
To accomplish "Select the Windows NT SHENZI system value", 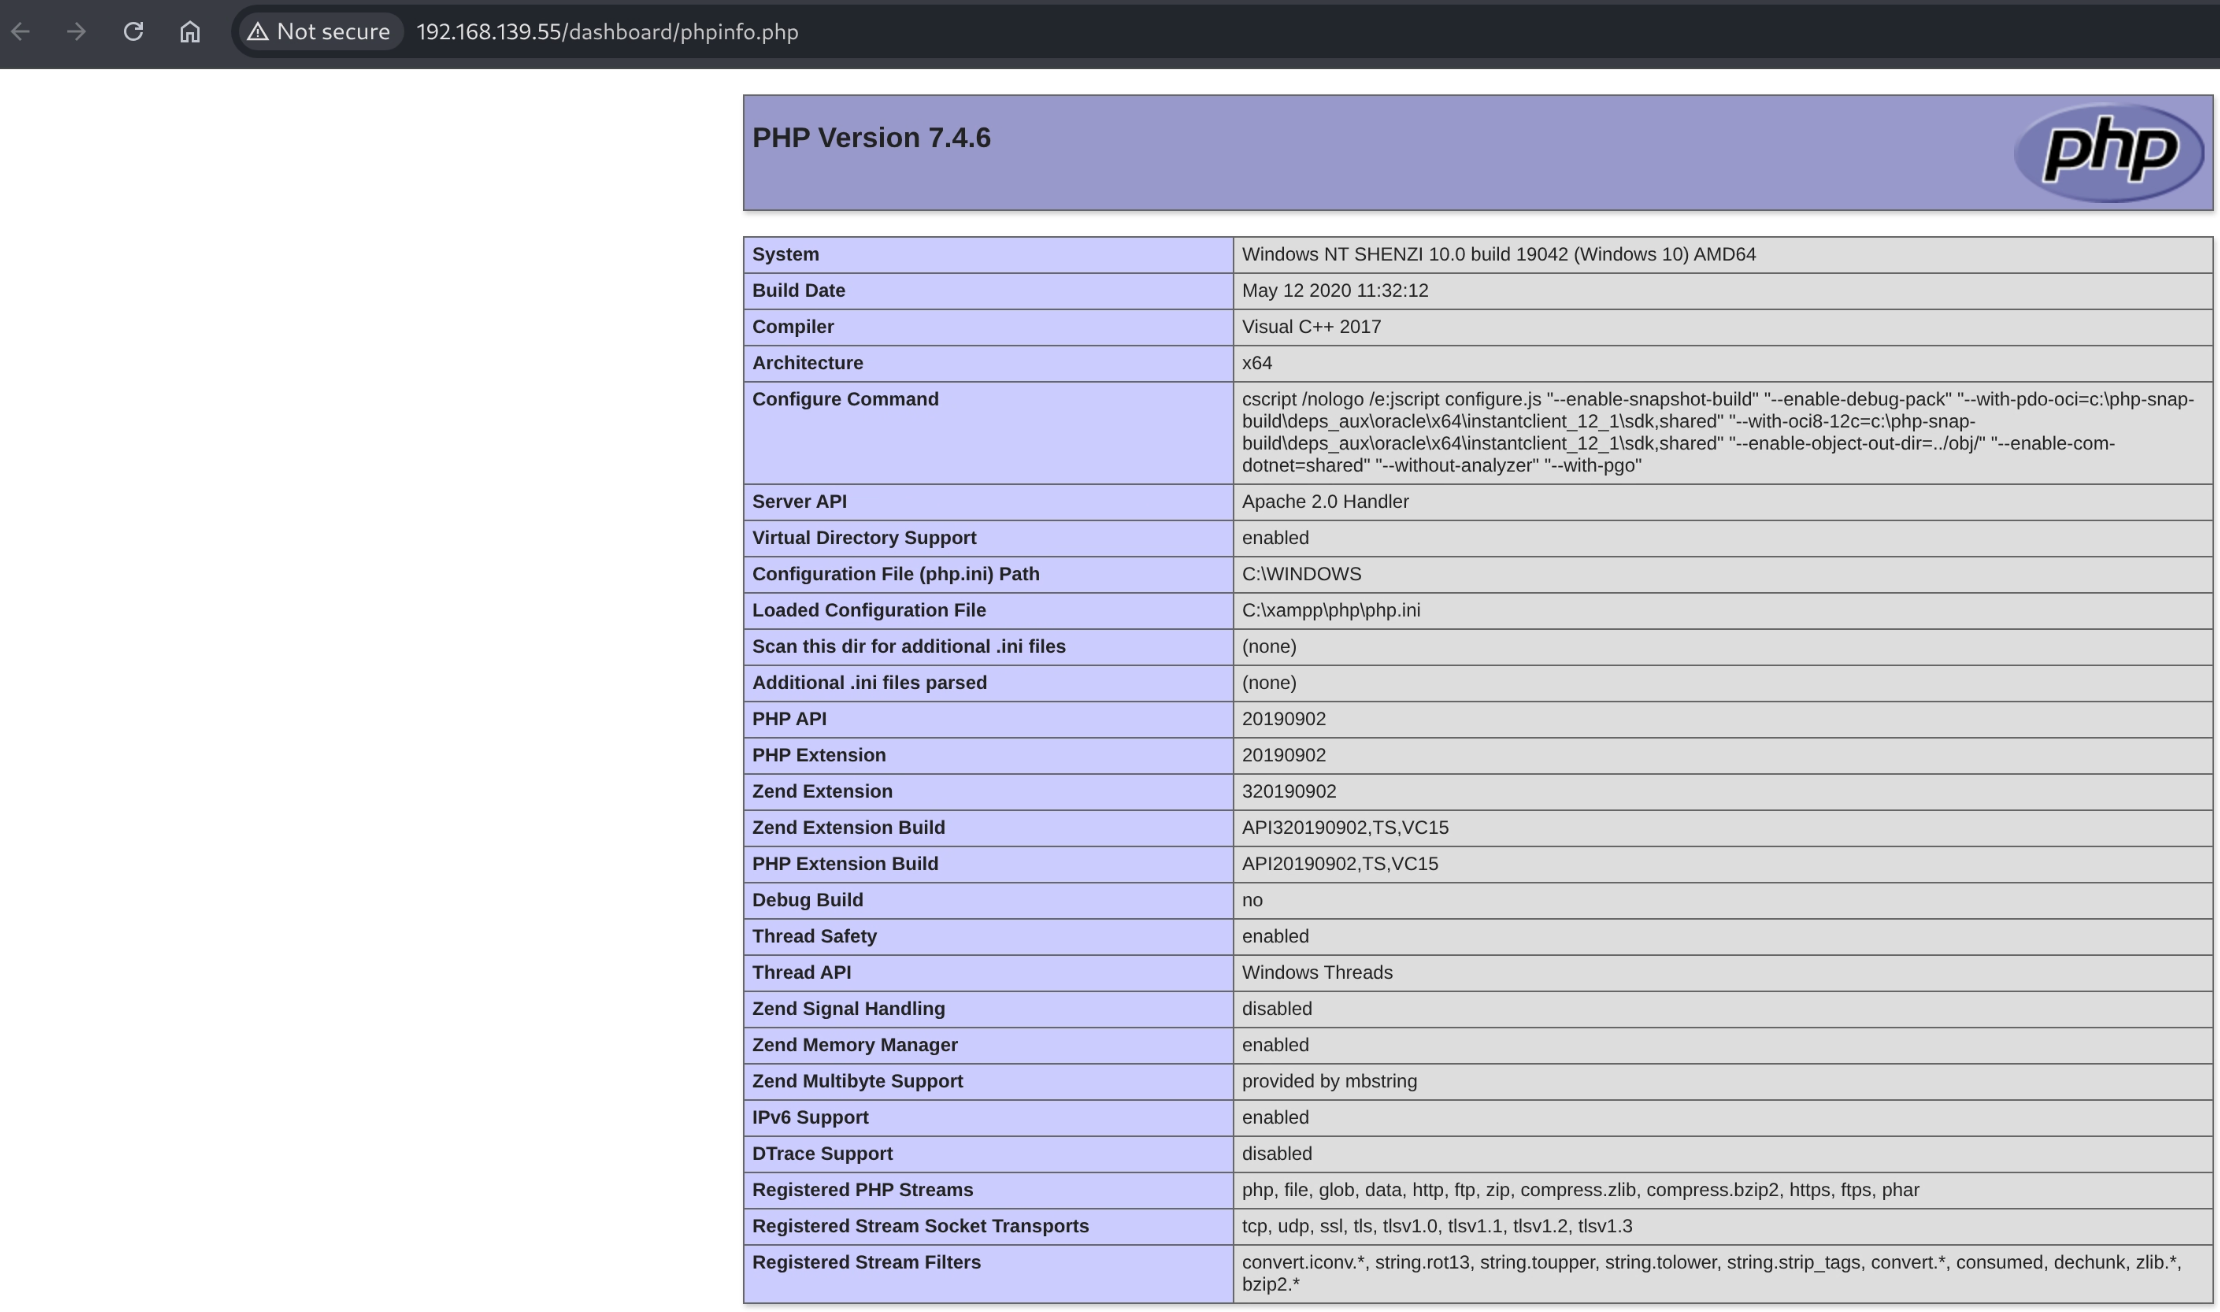I will click(1498, 255).
